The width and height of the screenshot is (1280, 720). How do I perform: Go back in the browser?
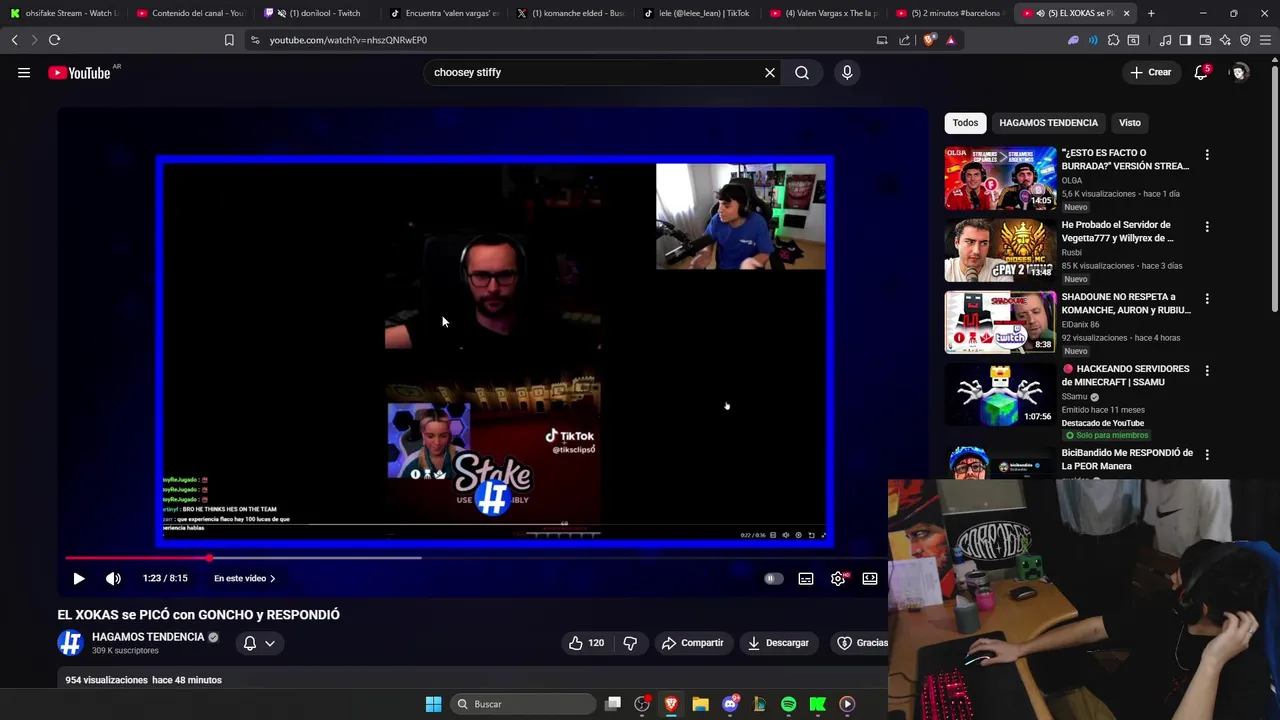point(14,40)
